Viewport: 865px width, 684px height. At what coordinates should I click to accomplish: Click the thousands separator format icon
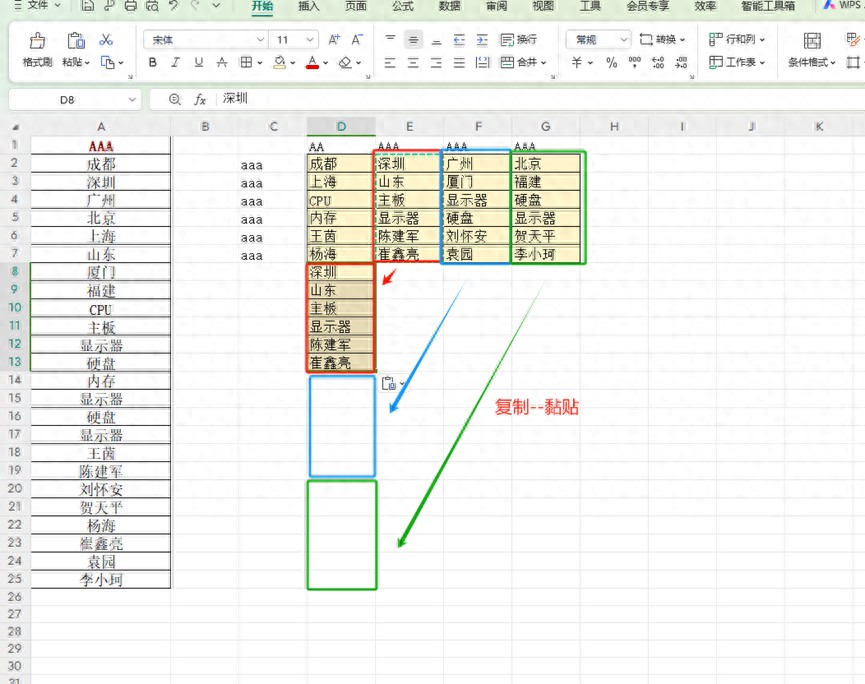(634, 63)
